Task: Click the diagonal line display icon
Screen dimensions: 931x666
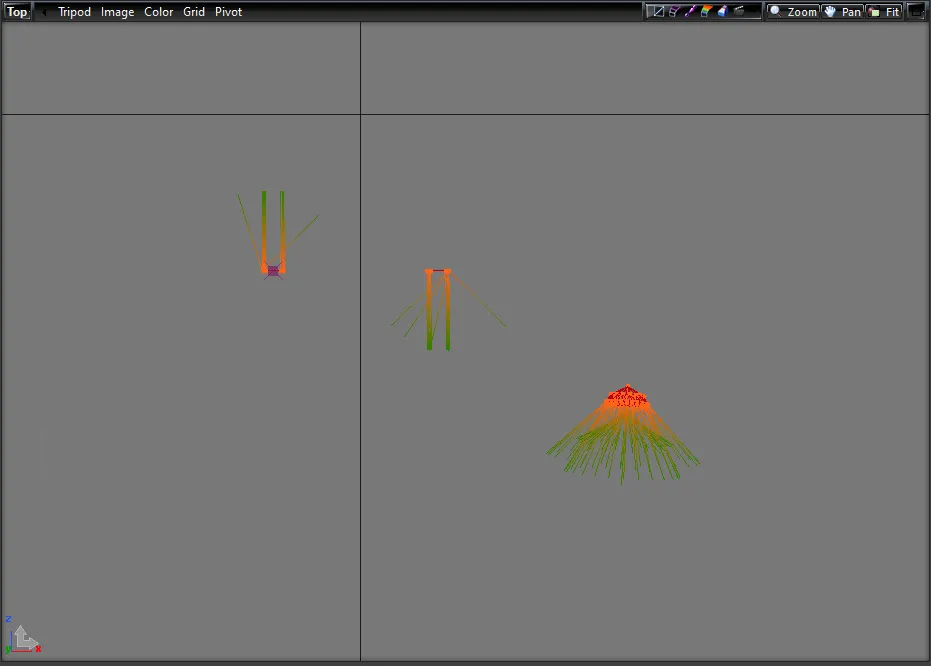Action: [x=656, y=12]
